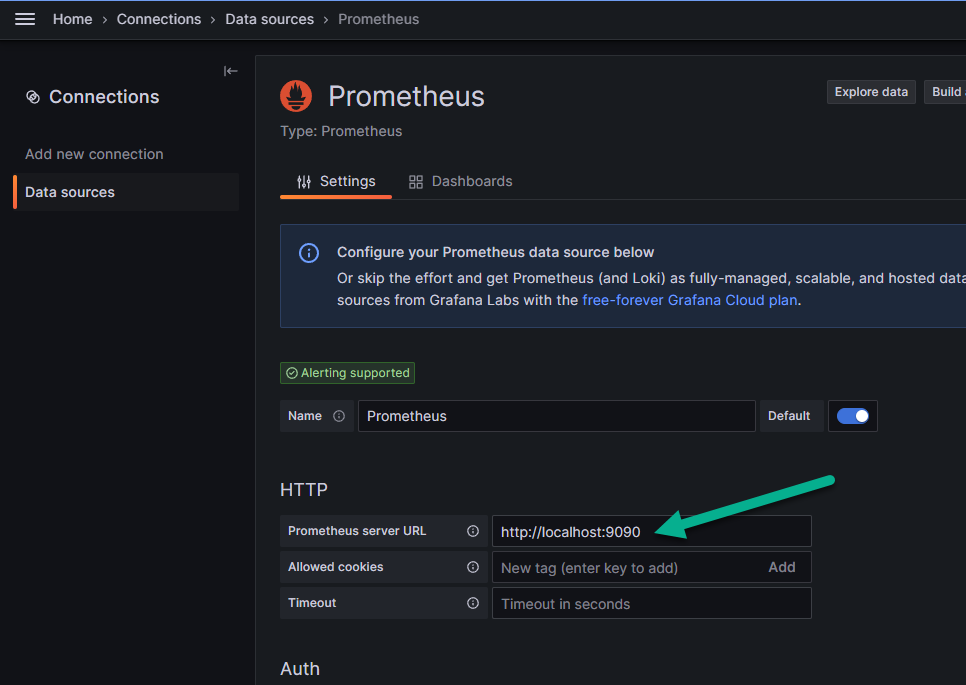Click the Prometheus server URL field
The image size is (966, 685).
coord(650,531)
